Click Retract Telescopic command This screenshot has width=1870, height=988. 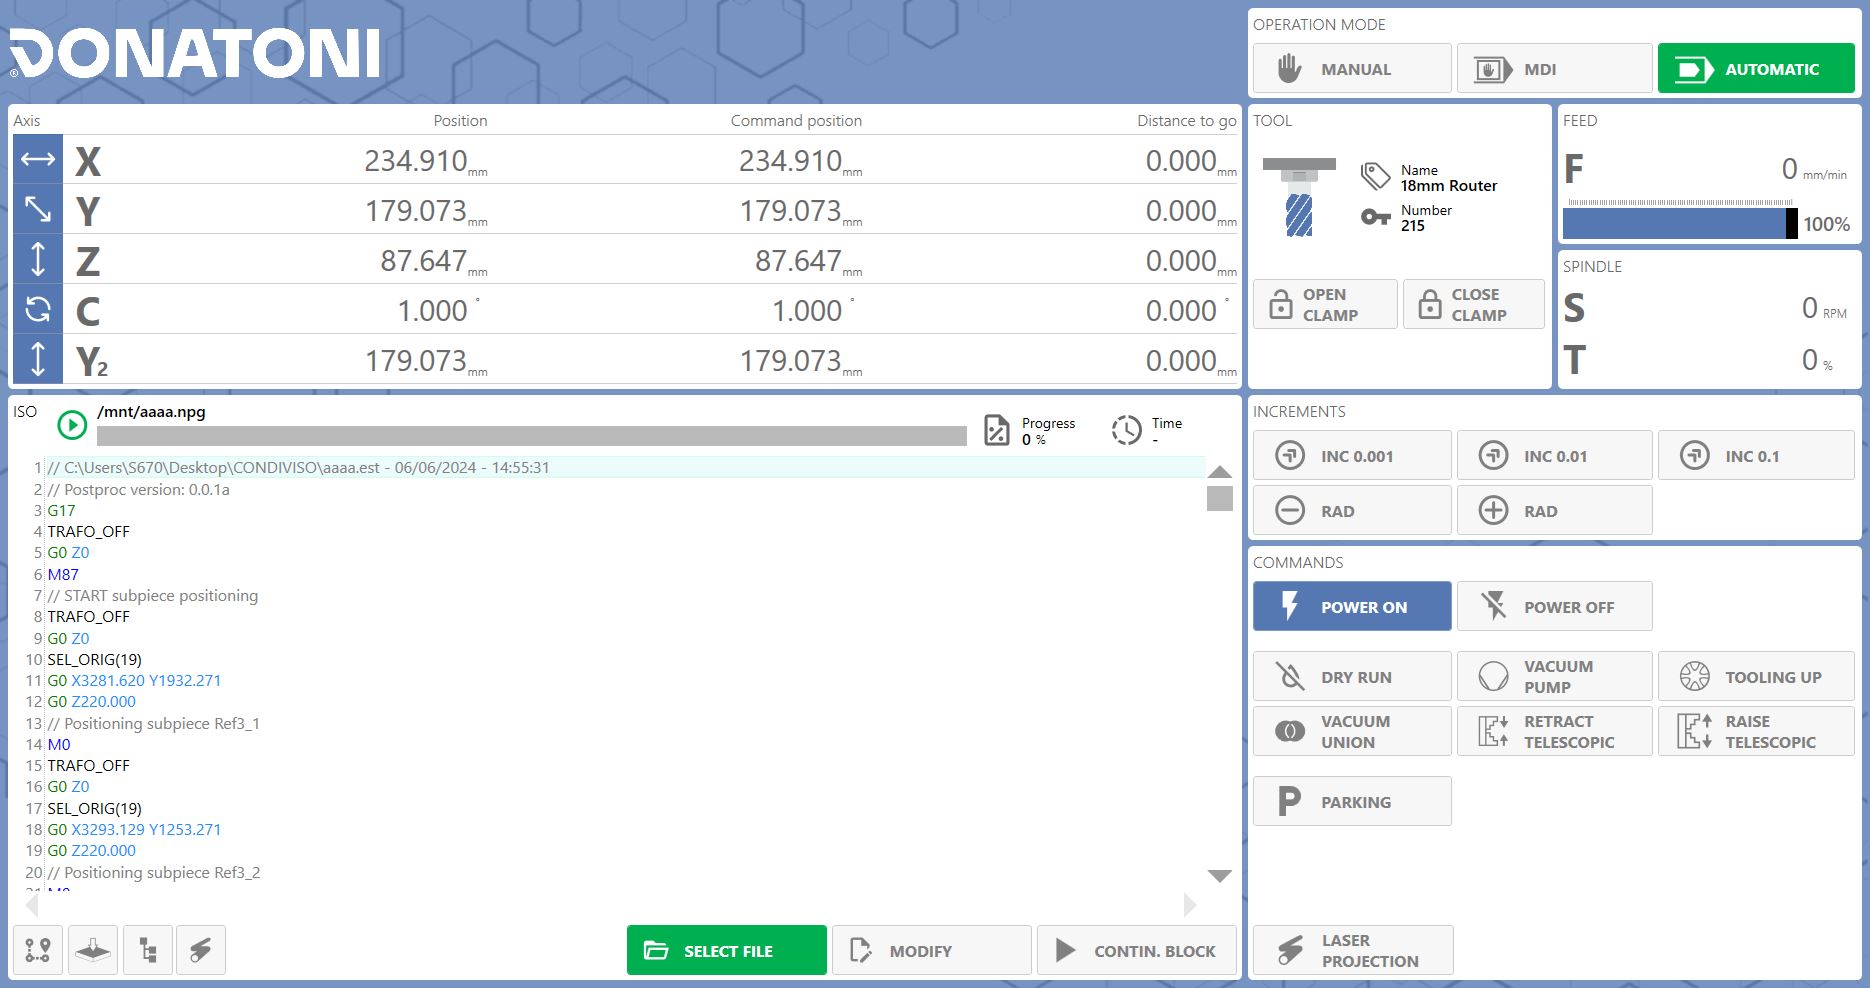coord(1554,732)
